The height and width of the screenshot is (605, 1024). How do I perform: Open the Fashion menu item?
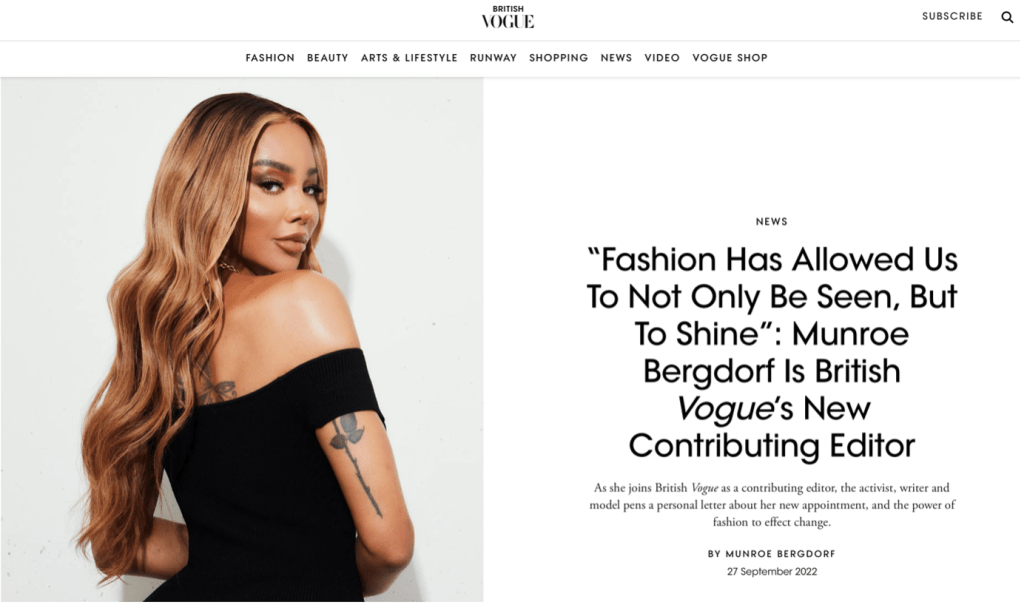tap(270, 58)
